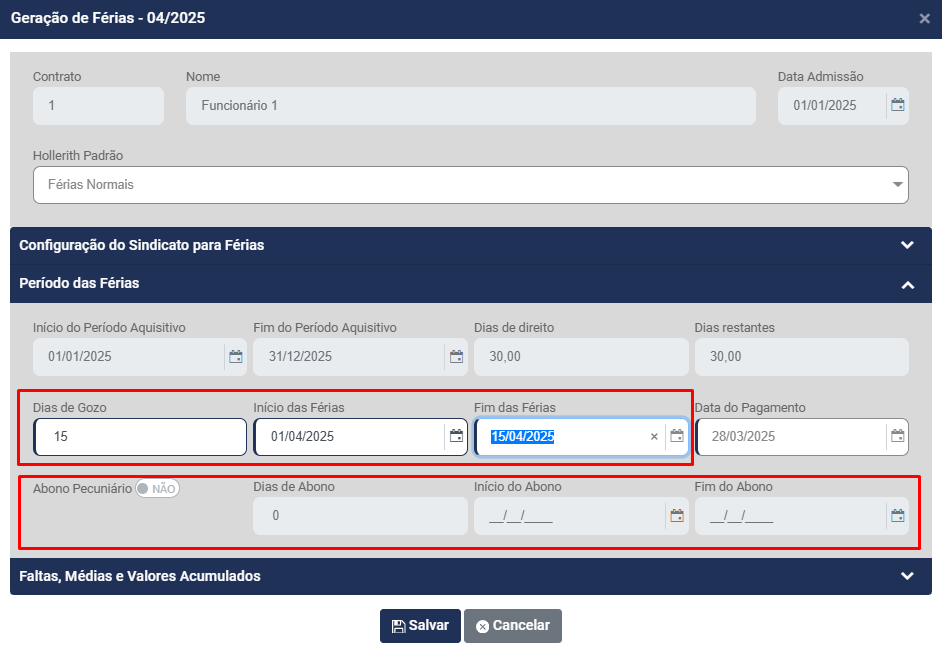Open calendar picker for Fim das Férias
The image size is (942, 645).
click(x=677, y=436)
